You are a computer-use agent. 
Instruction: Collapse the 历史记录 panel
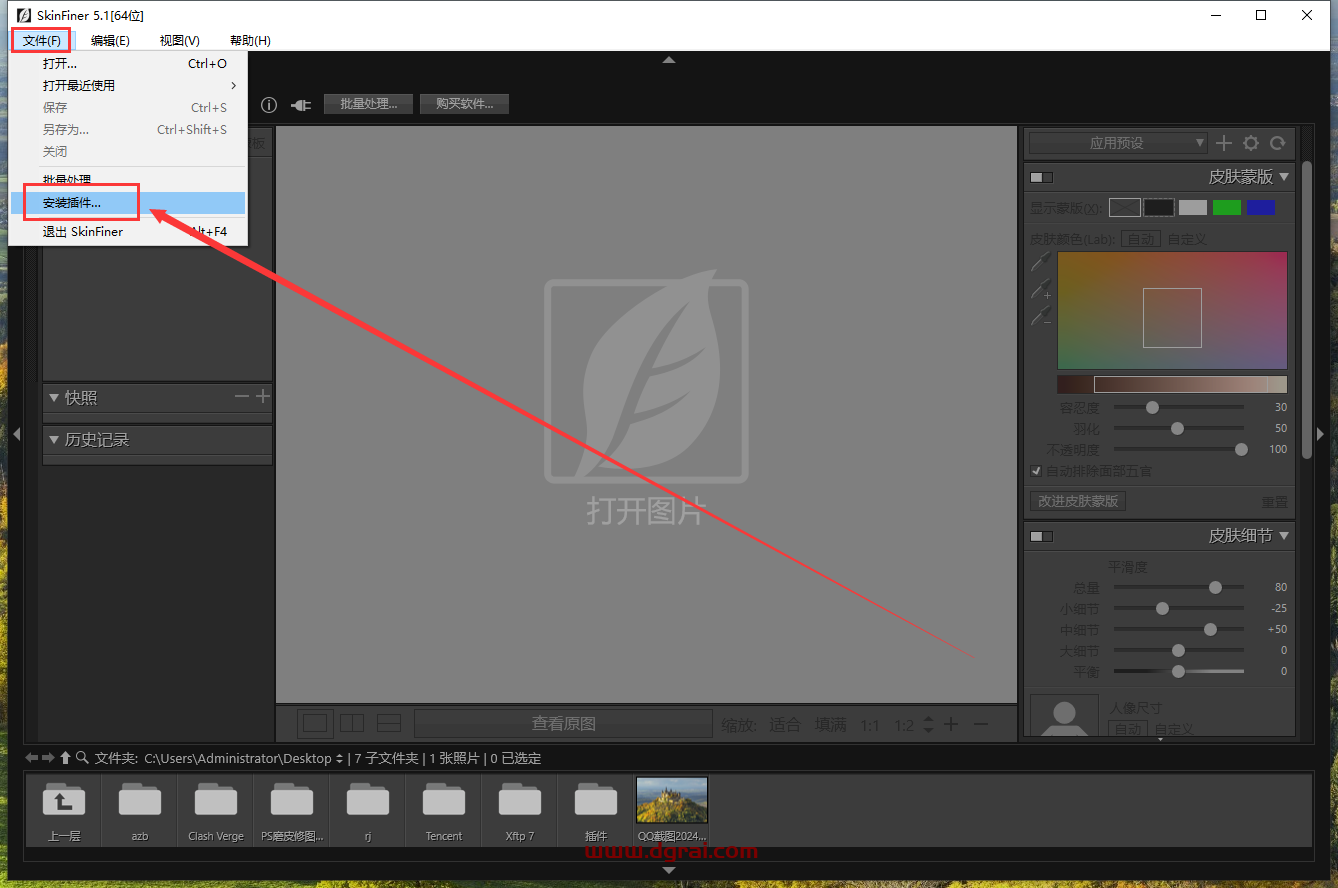[x=54, y=440]
